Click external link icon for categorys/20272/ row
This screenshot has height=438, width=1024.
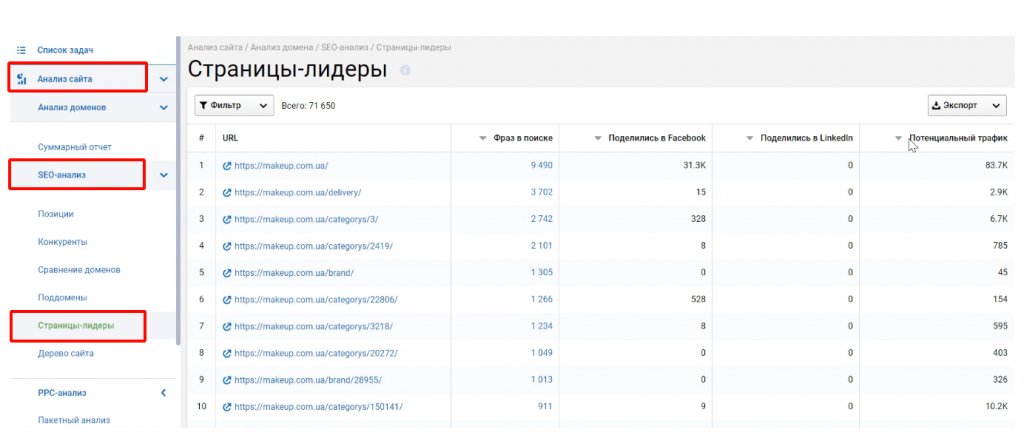coord(227,353)
